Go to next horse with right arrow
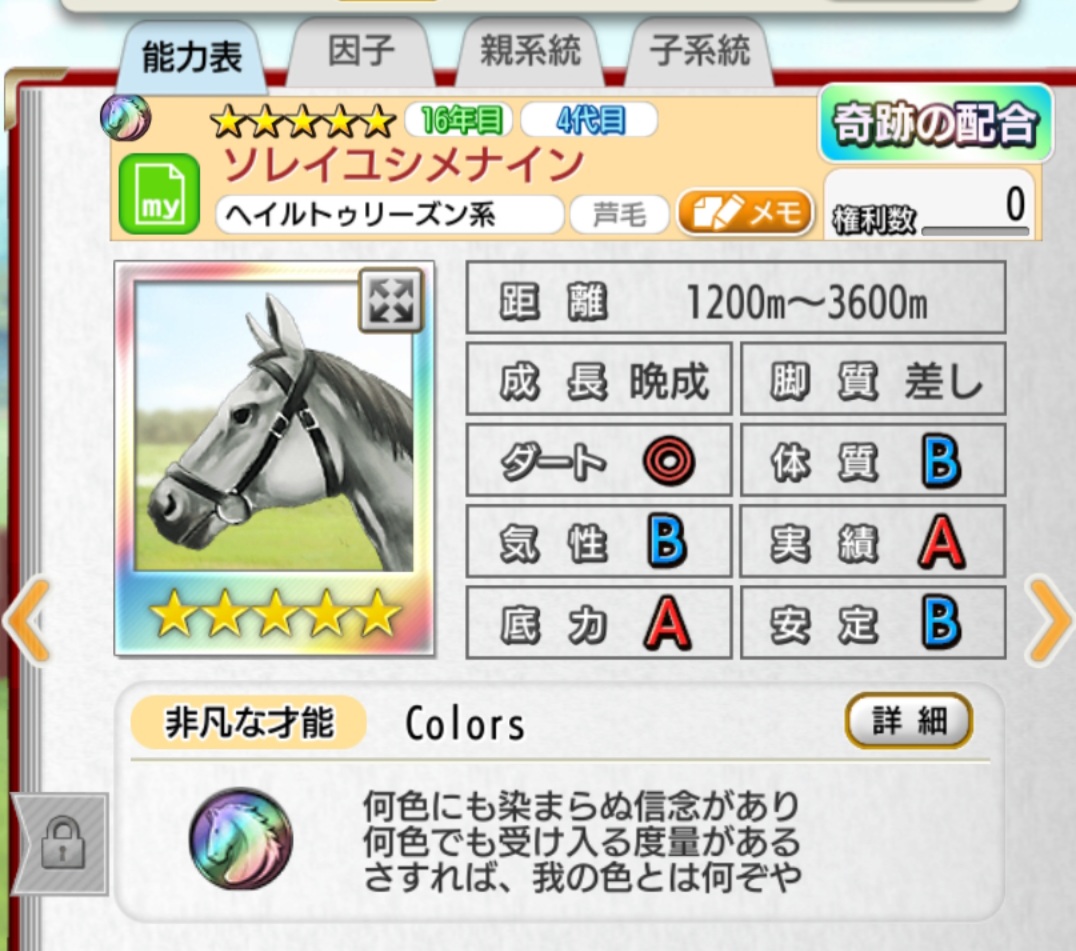The width and height of the screenshot is (1076, 951). click(1049, 621)
